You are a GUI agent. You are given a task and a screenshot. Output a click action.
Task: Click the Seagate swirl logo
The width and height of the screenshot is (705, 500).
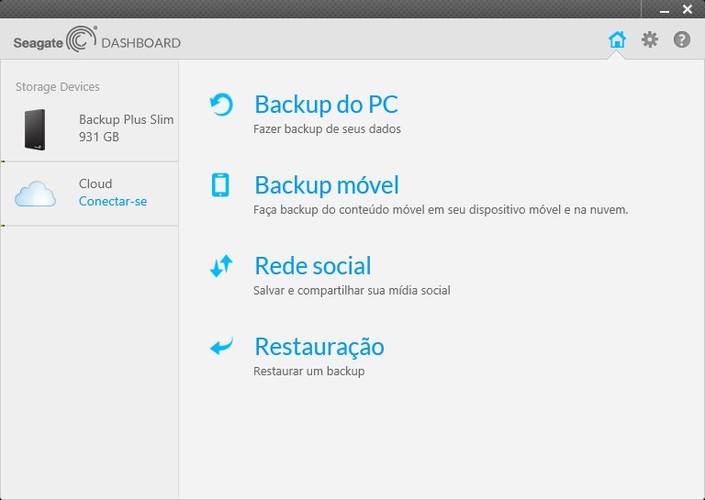(81, 39)
